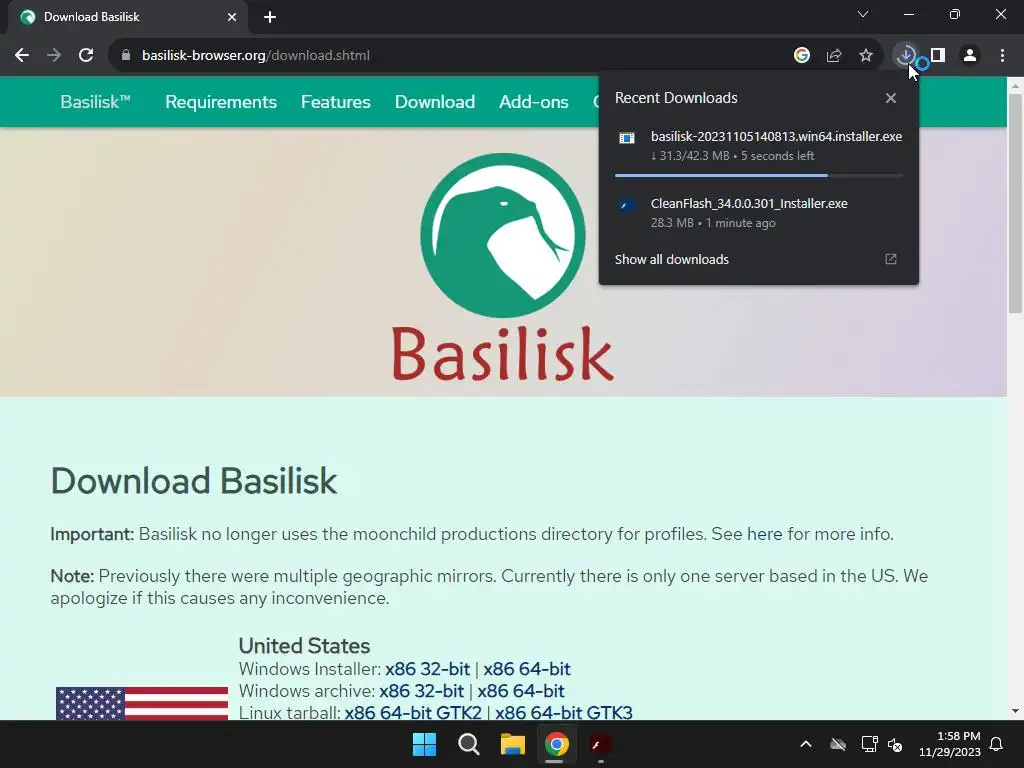The width and height of the screenshot is (1024, 768).
Task: Download Windows archive x86 64-bit
Action: click(520, 691)
